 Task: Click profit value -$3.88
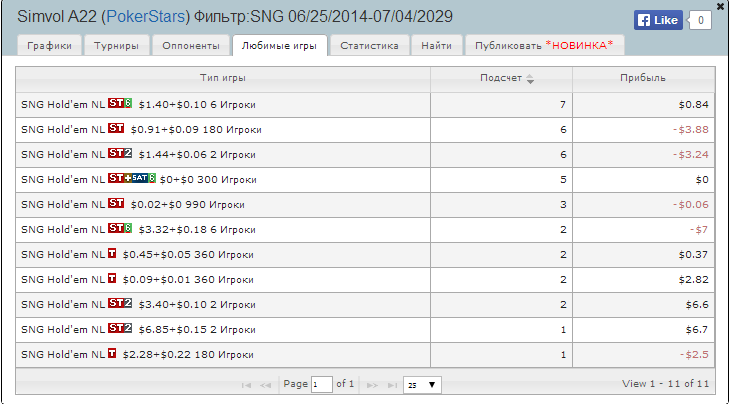click(x=690, y=130)
